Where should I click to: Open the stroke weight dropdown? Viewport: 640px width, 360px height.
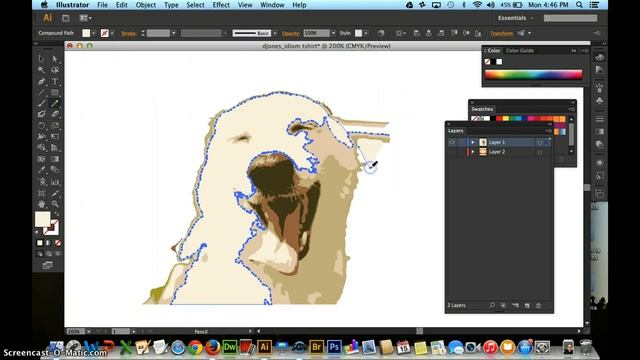point(174,33)
